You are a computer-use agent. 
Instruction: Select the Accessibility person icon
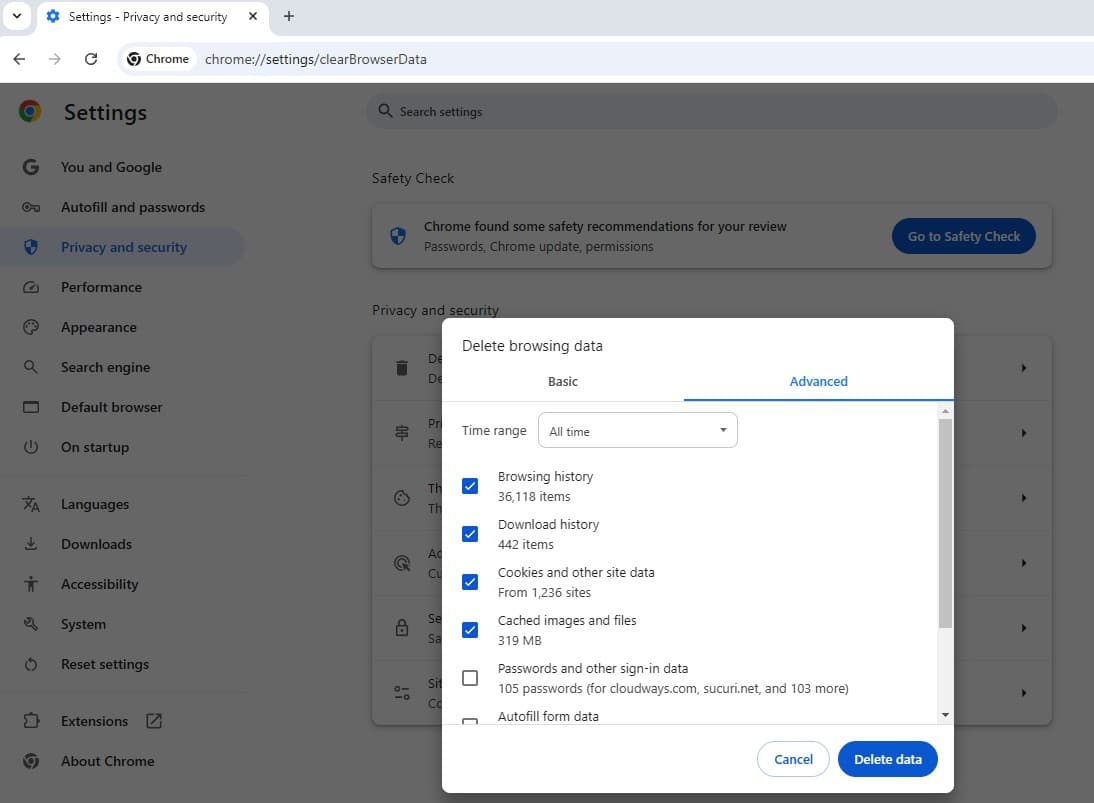coord(30,584)
